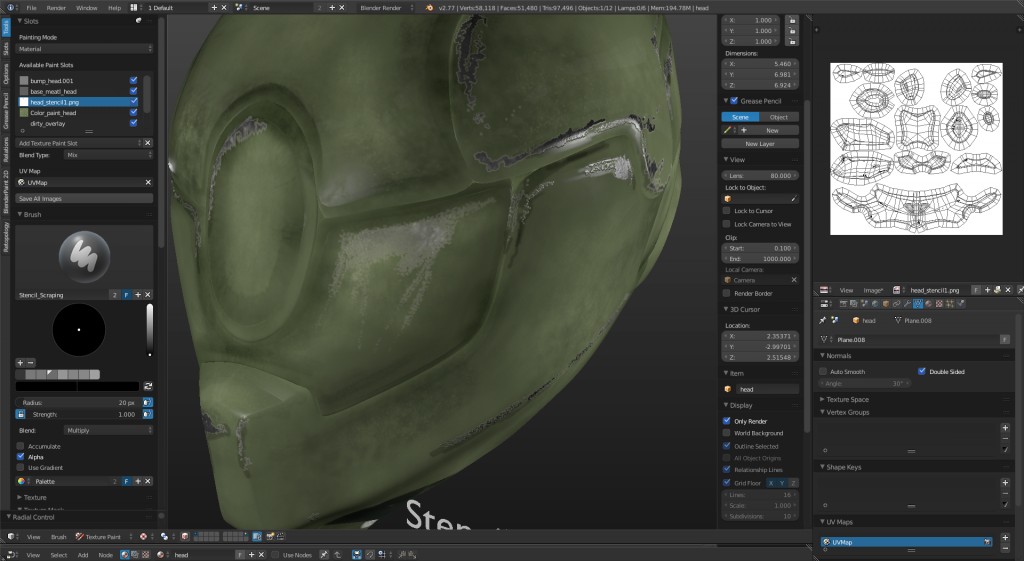Click the Palette color wheel icon

(22, 481)
